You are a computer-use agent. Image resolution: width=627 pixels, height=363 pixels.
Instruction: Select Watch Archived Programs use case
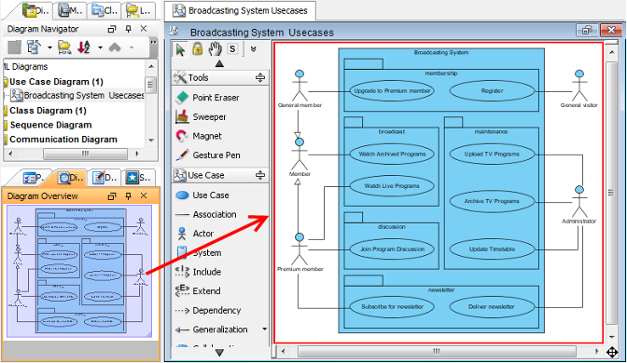[x=392, y=154]
